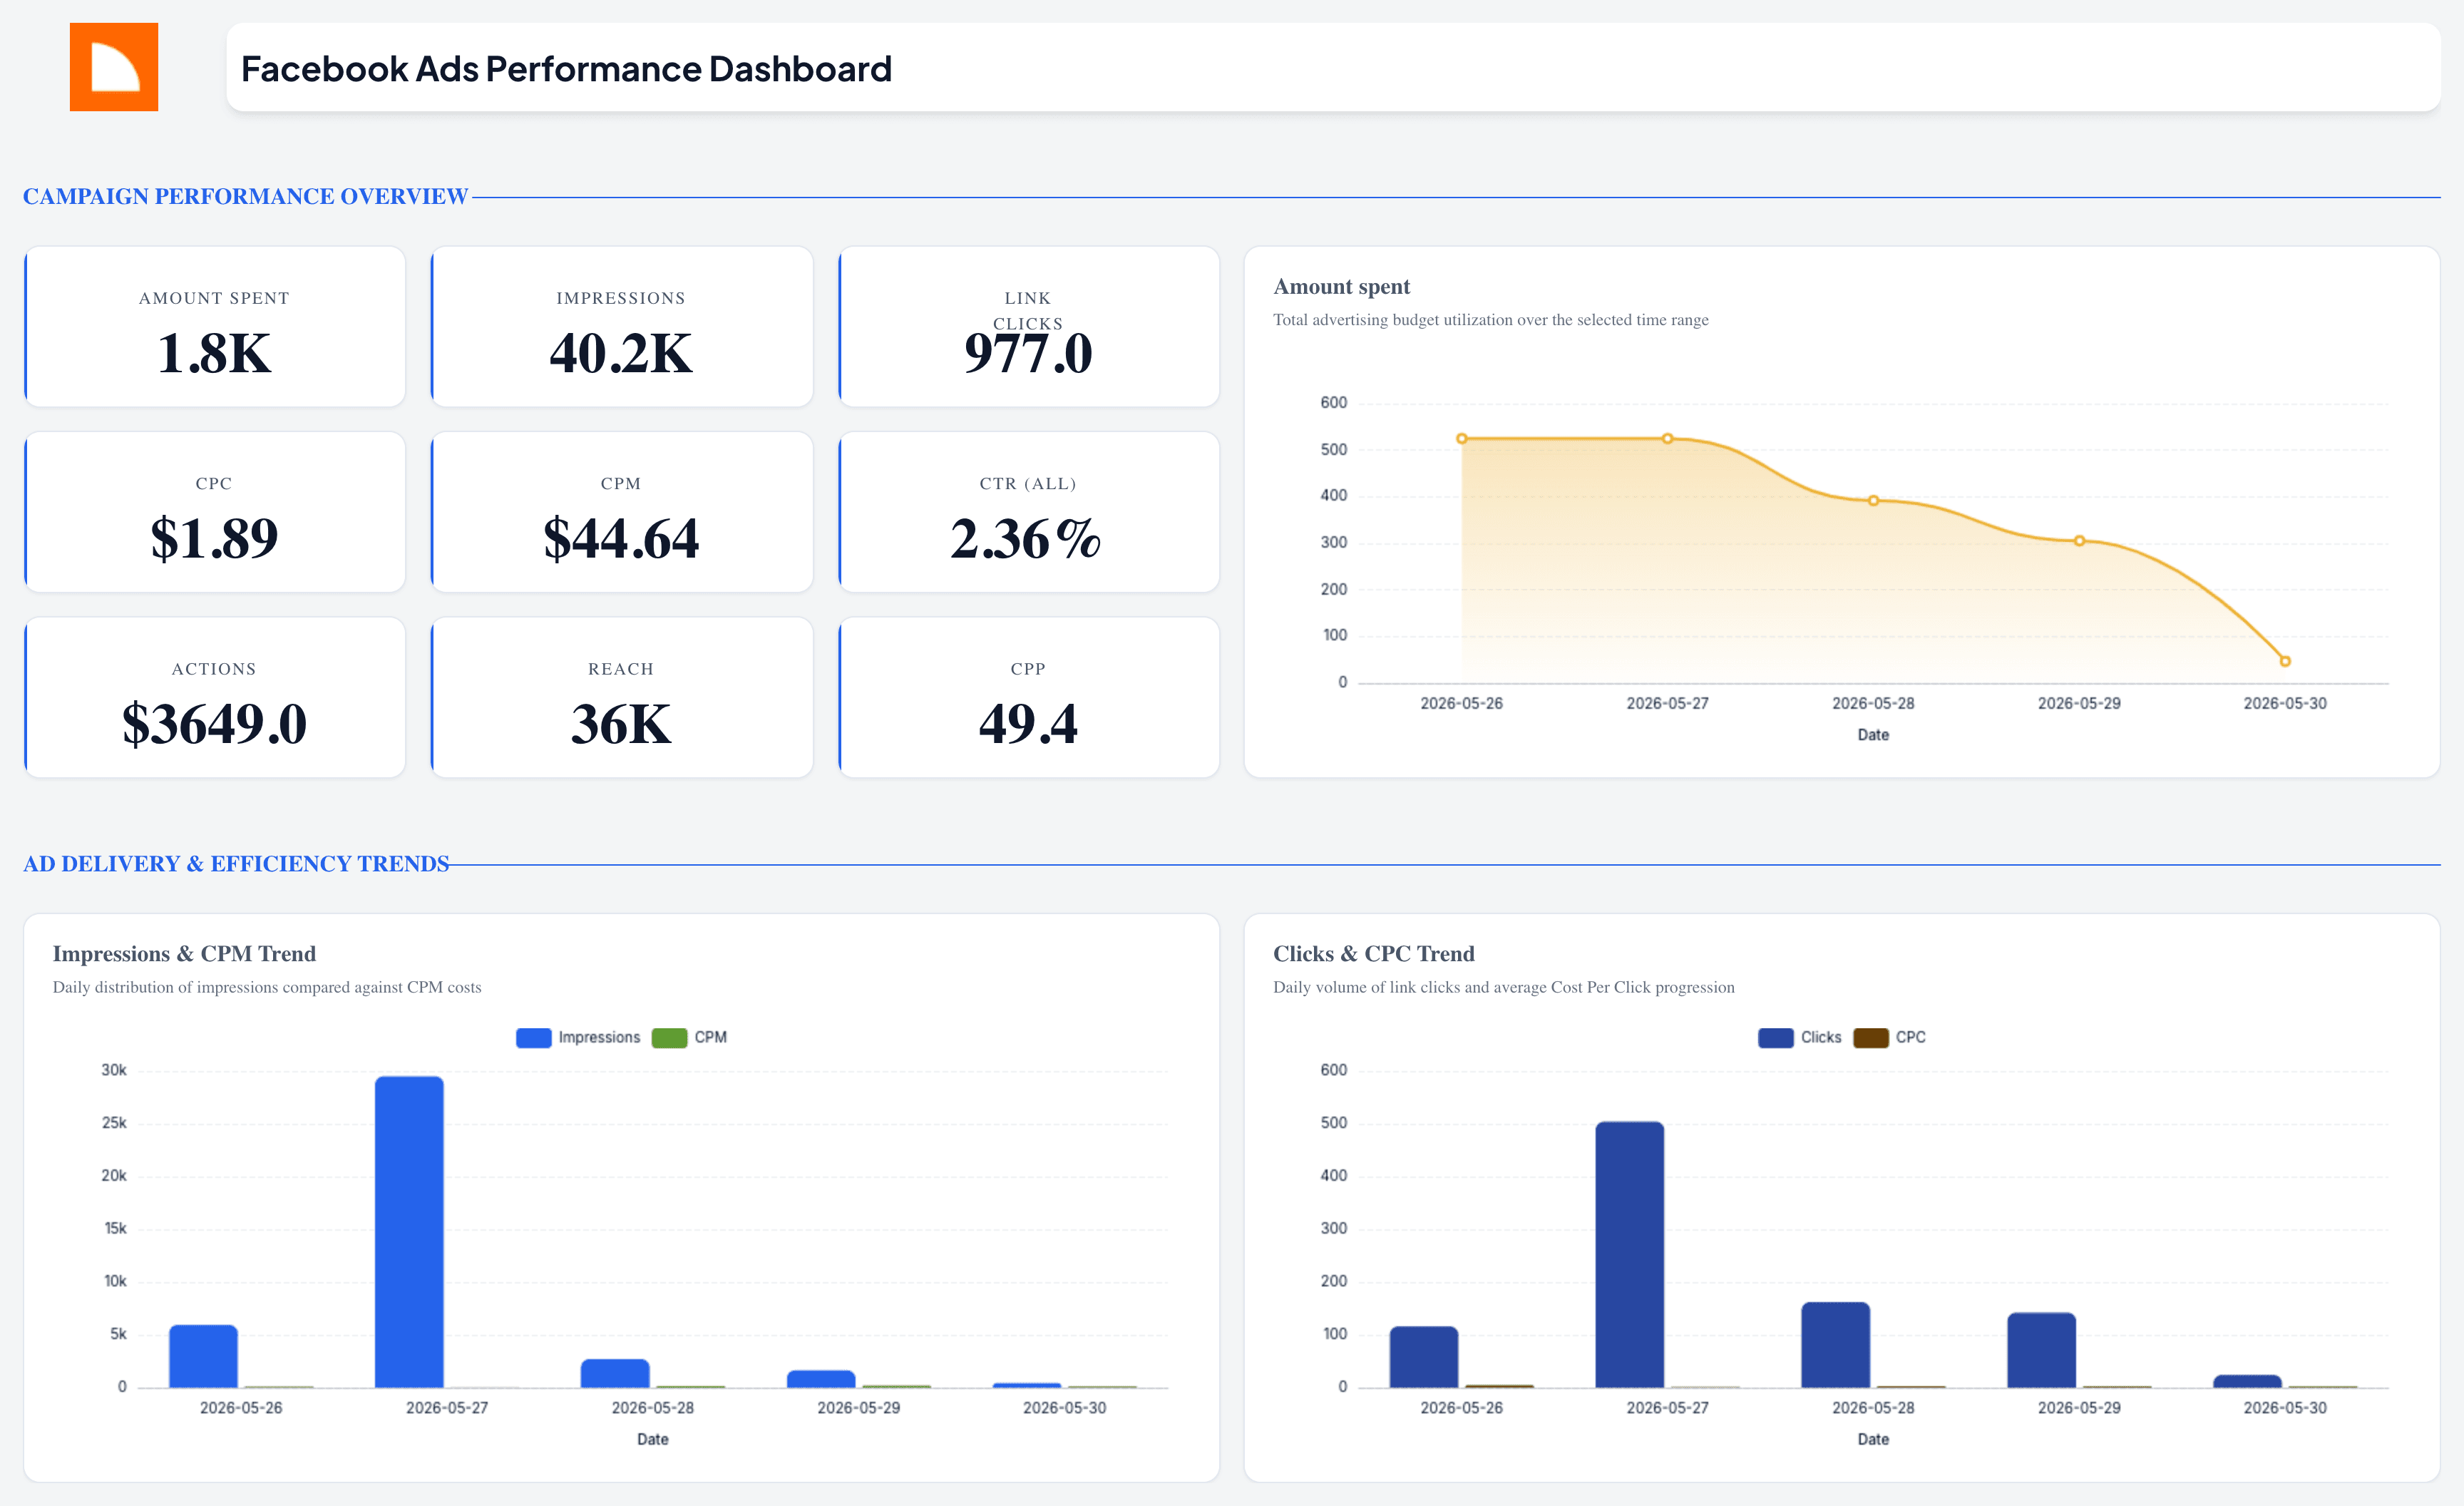Click the orange dashboard logo icon
The width and height of the screenshot is (2464, 1506).
coord(114,67)
